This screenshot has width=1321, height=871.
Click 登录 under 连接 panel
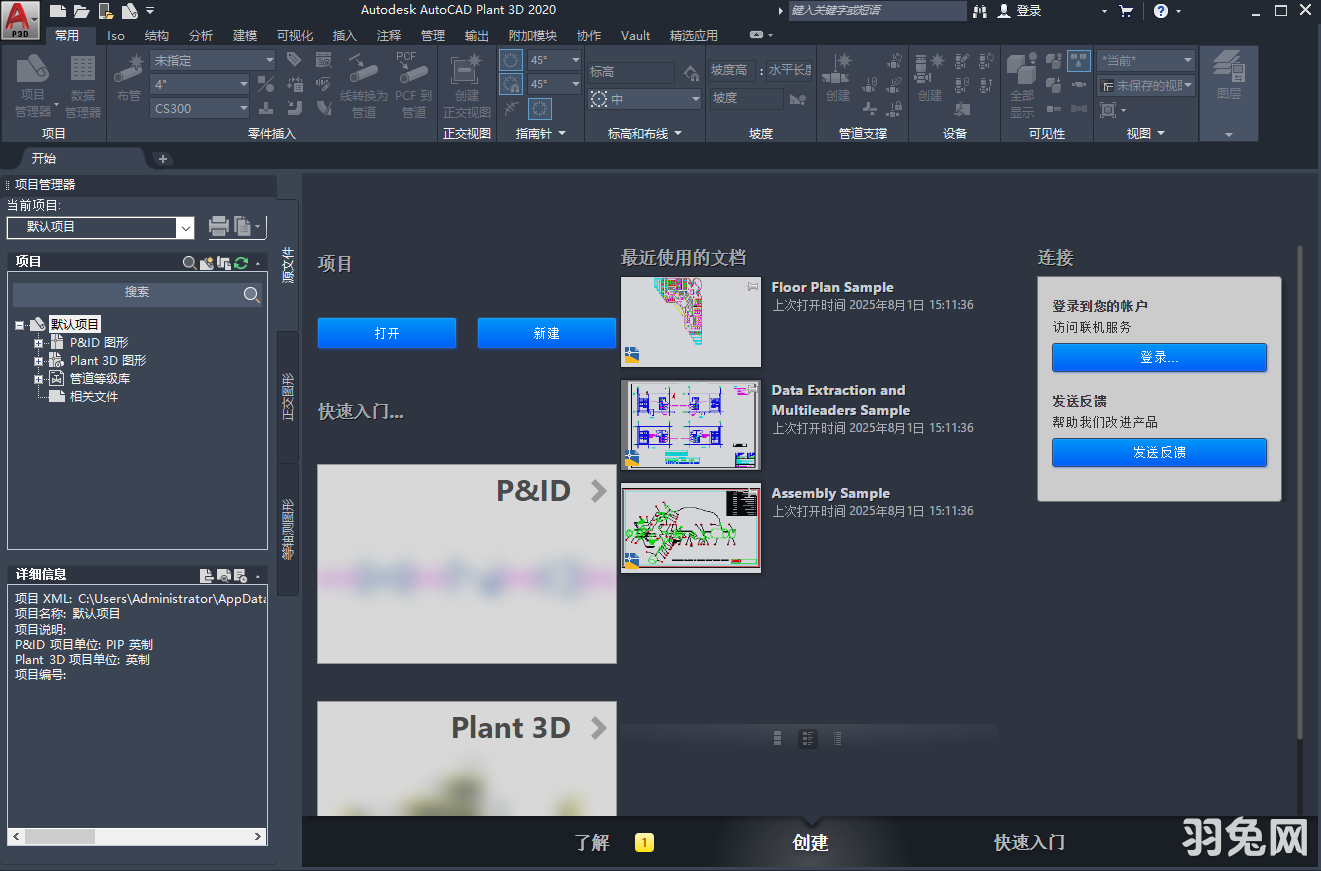(1158, 357)
